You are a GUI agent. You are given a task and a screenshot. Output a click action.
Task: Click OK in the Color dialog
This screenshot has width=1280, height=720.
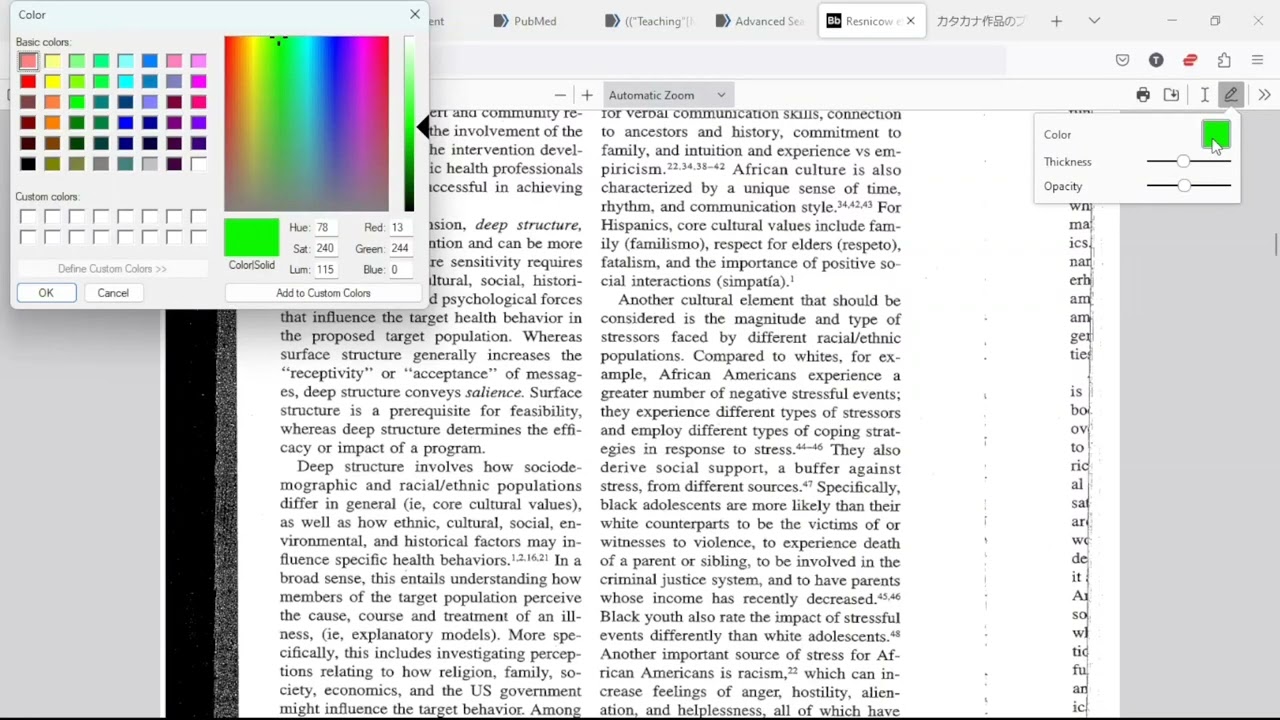click(46, 293)
